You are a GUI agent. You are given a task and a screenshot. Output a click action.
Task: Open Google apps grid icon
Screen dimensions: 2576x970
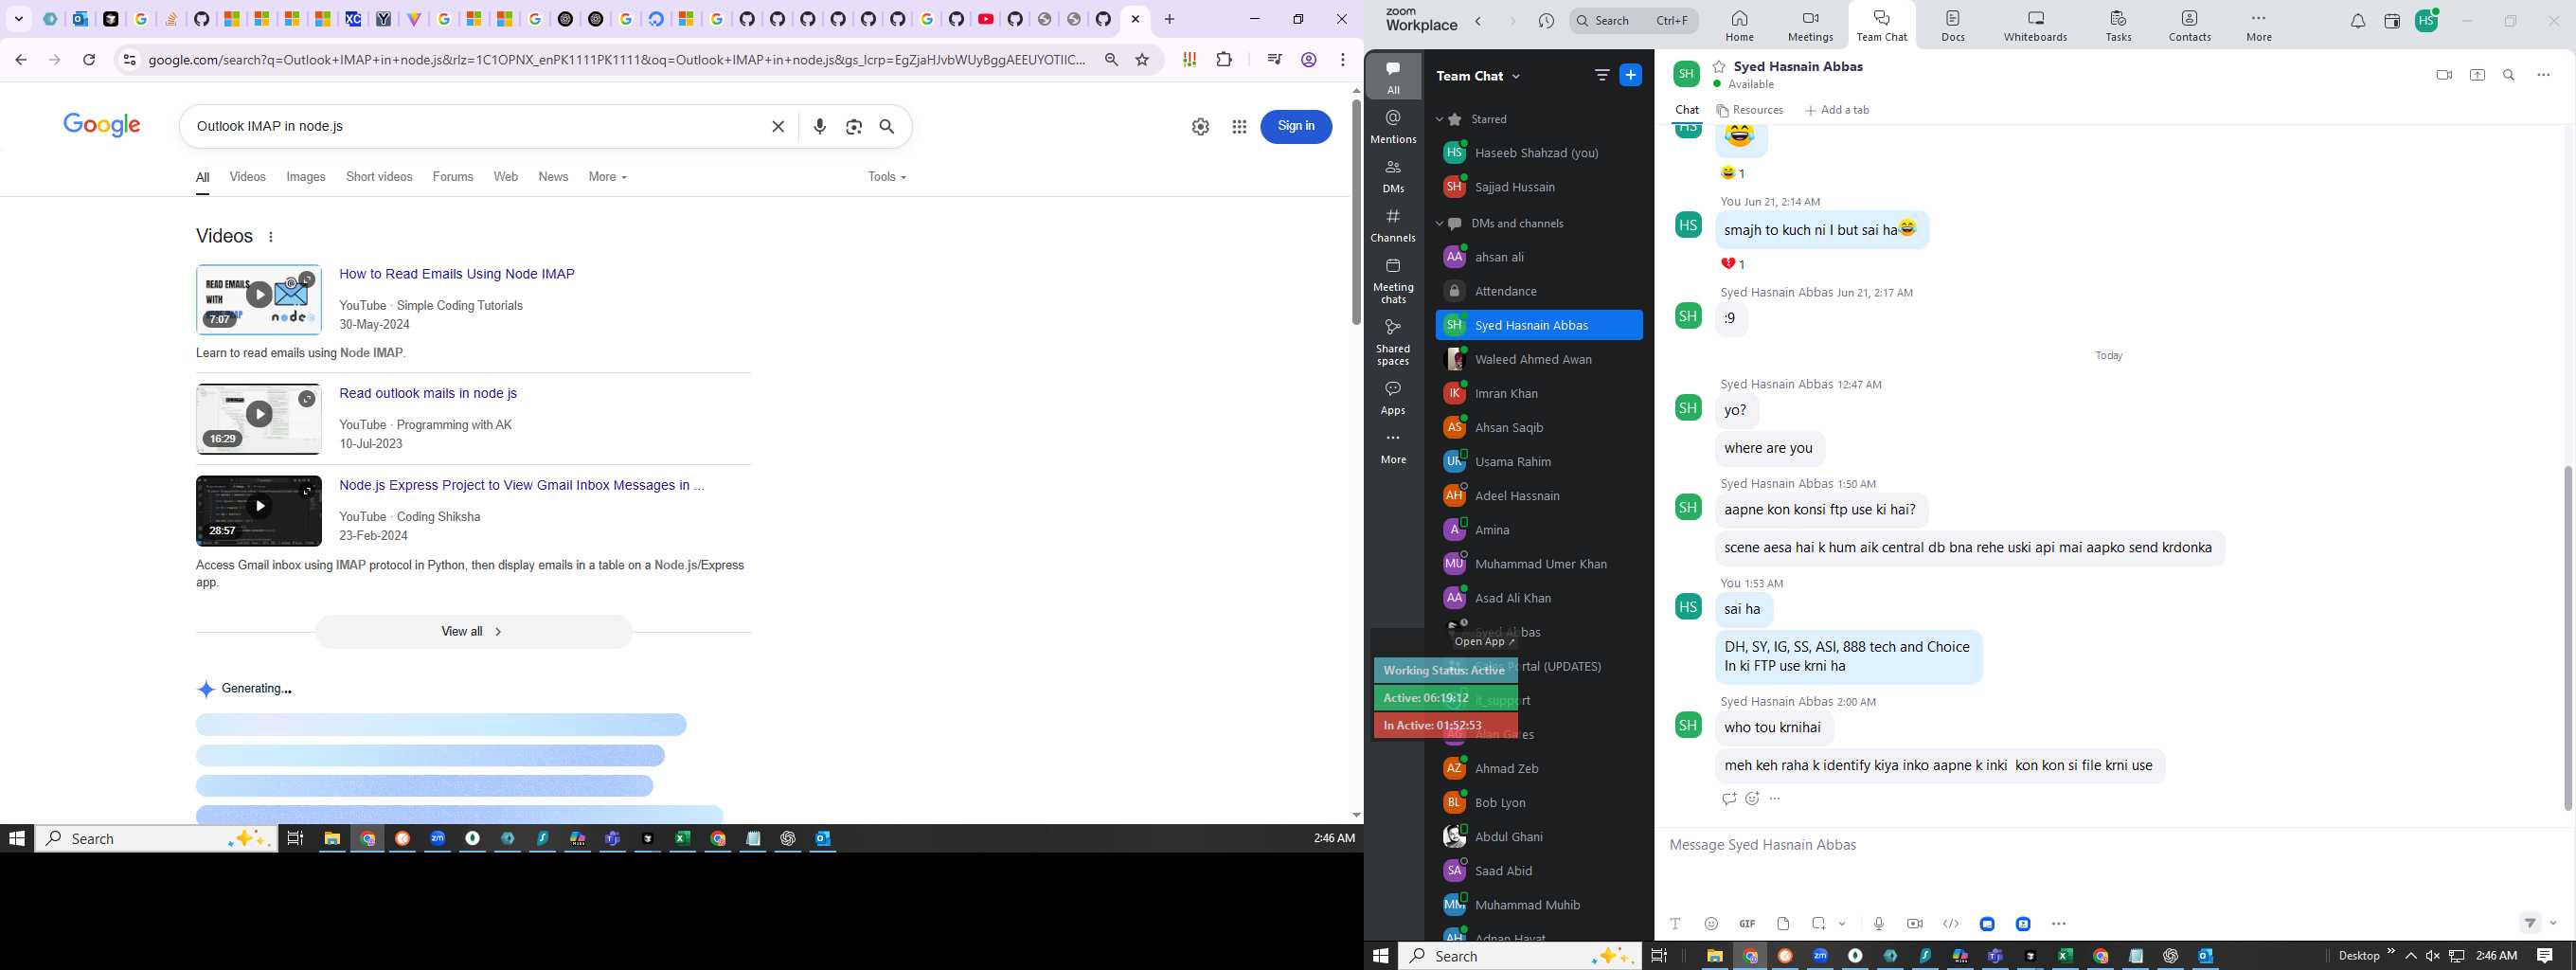pyautogui.click(x=1239, y=126)
